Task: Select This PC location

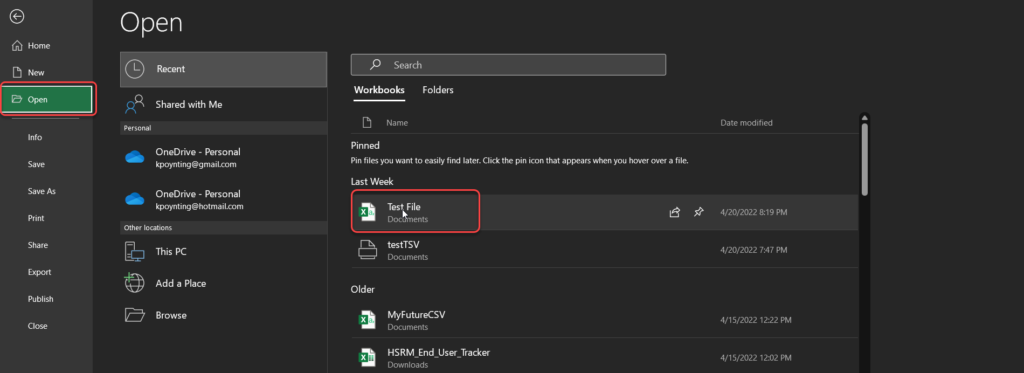Action: click(223, 251)
